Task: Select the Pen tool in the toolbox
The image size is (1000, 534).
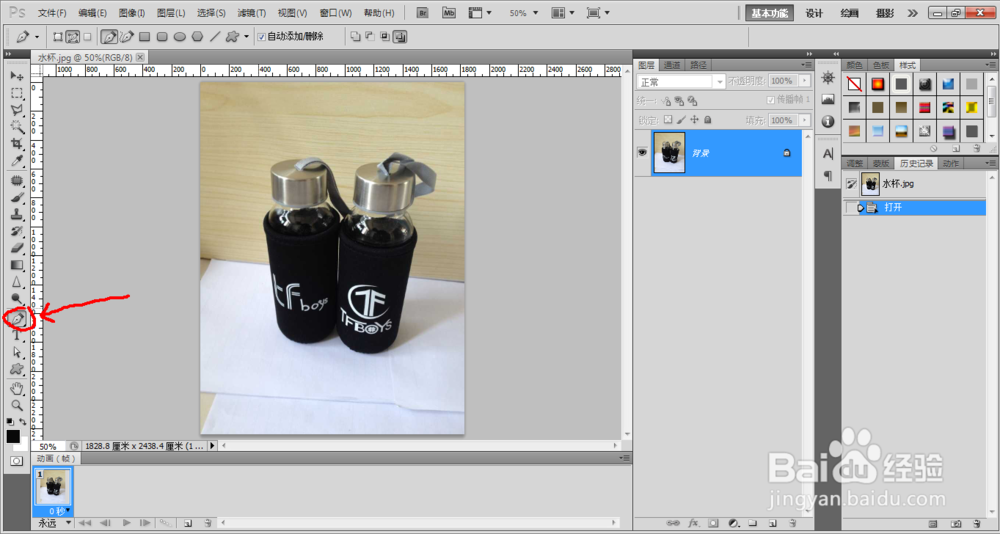Action: pyautogui.click(x=18, y=318)
